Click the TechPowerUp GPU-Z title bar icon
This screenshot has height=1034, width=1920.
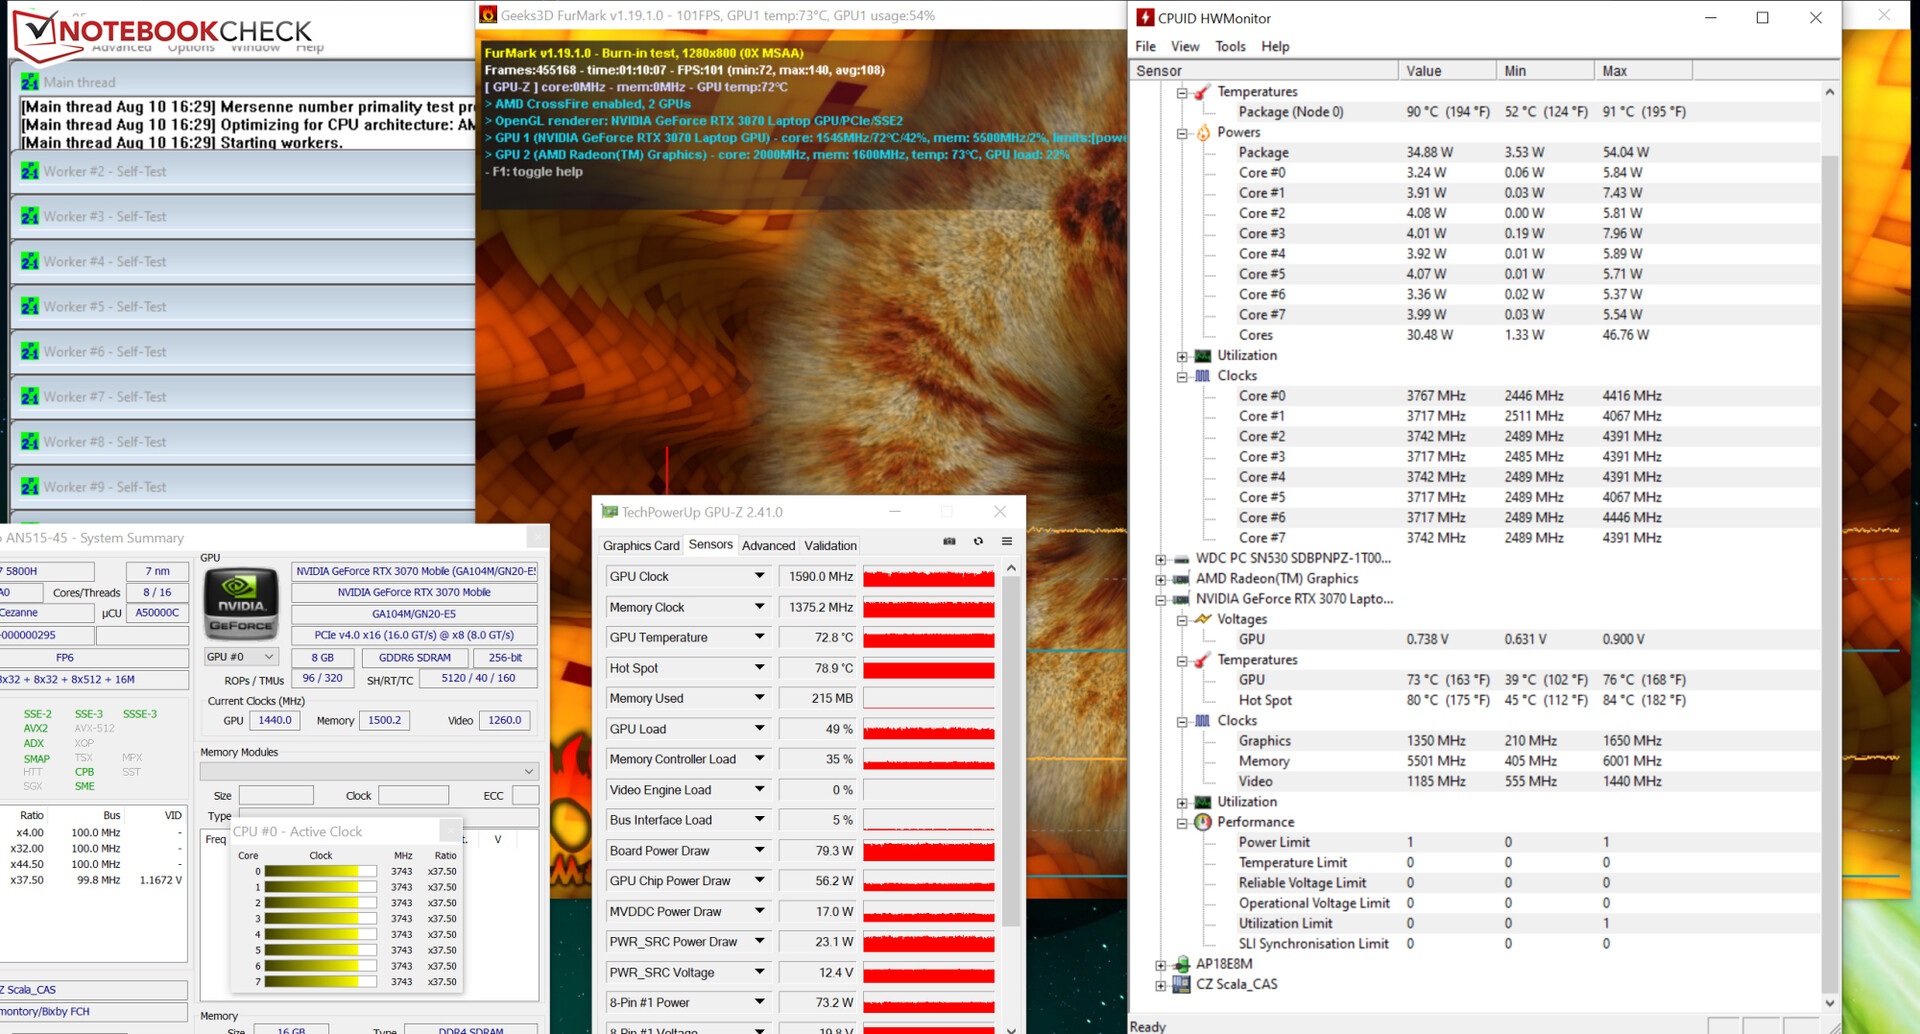coord(609,512)
